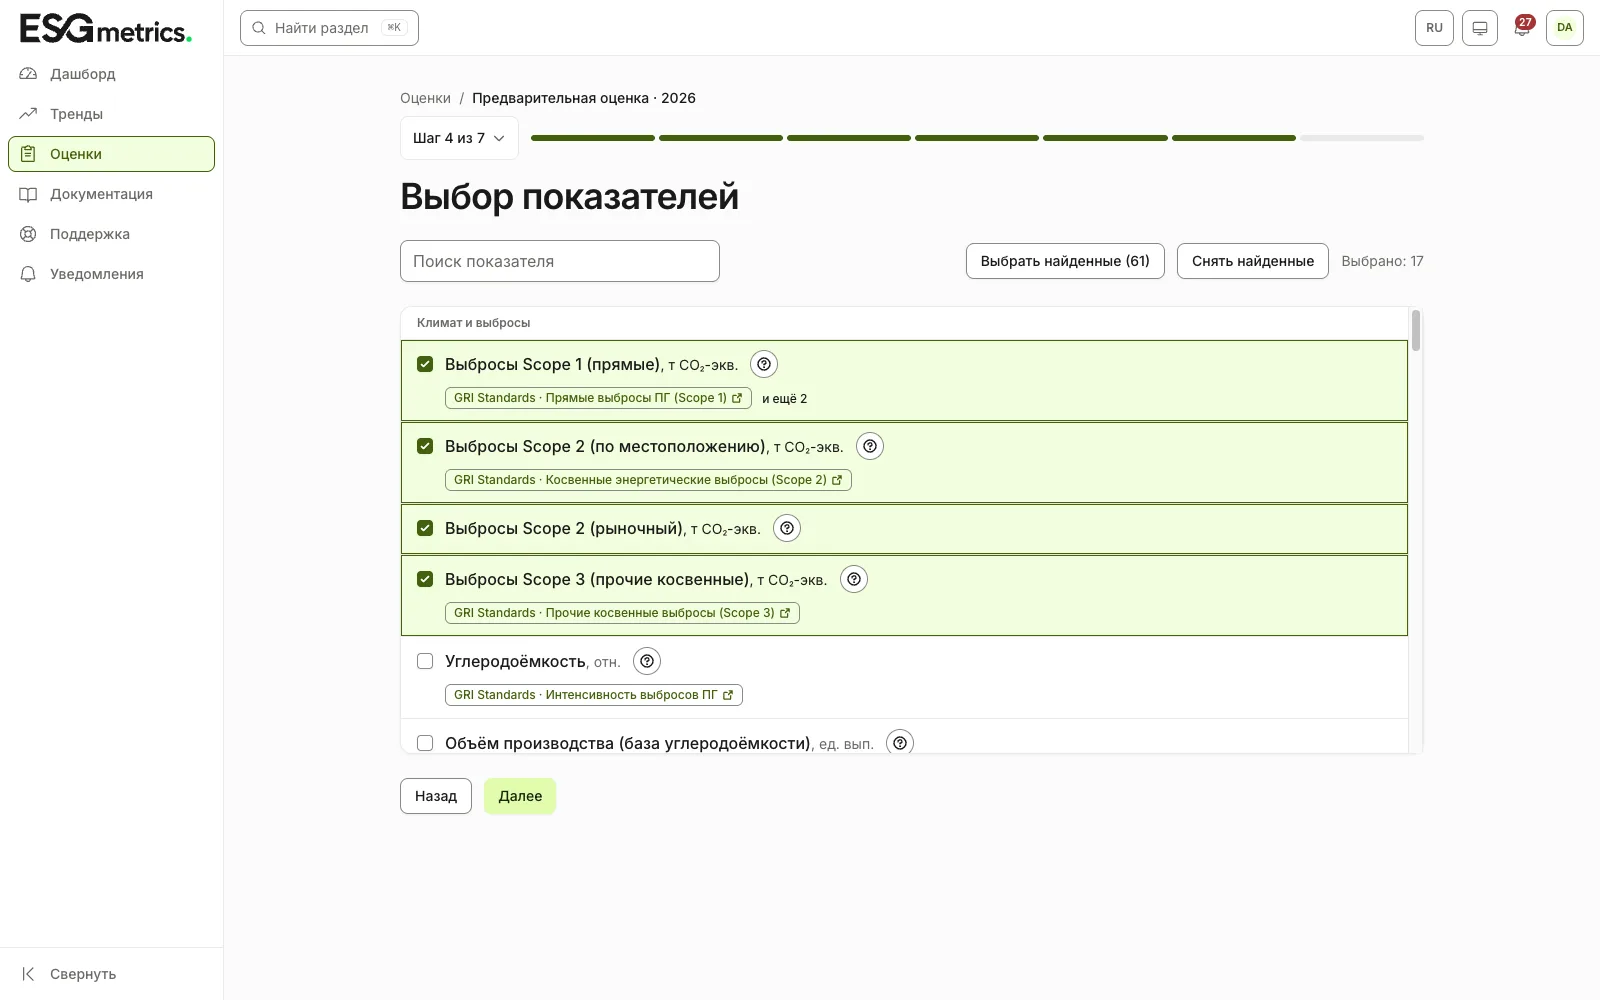
Task: Open help for Выбросы Scope 2 (рыночный)
Action: click(787, 528)
